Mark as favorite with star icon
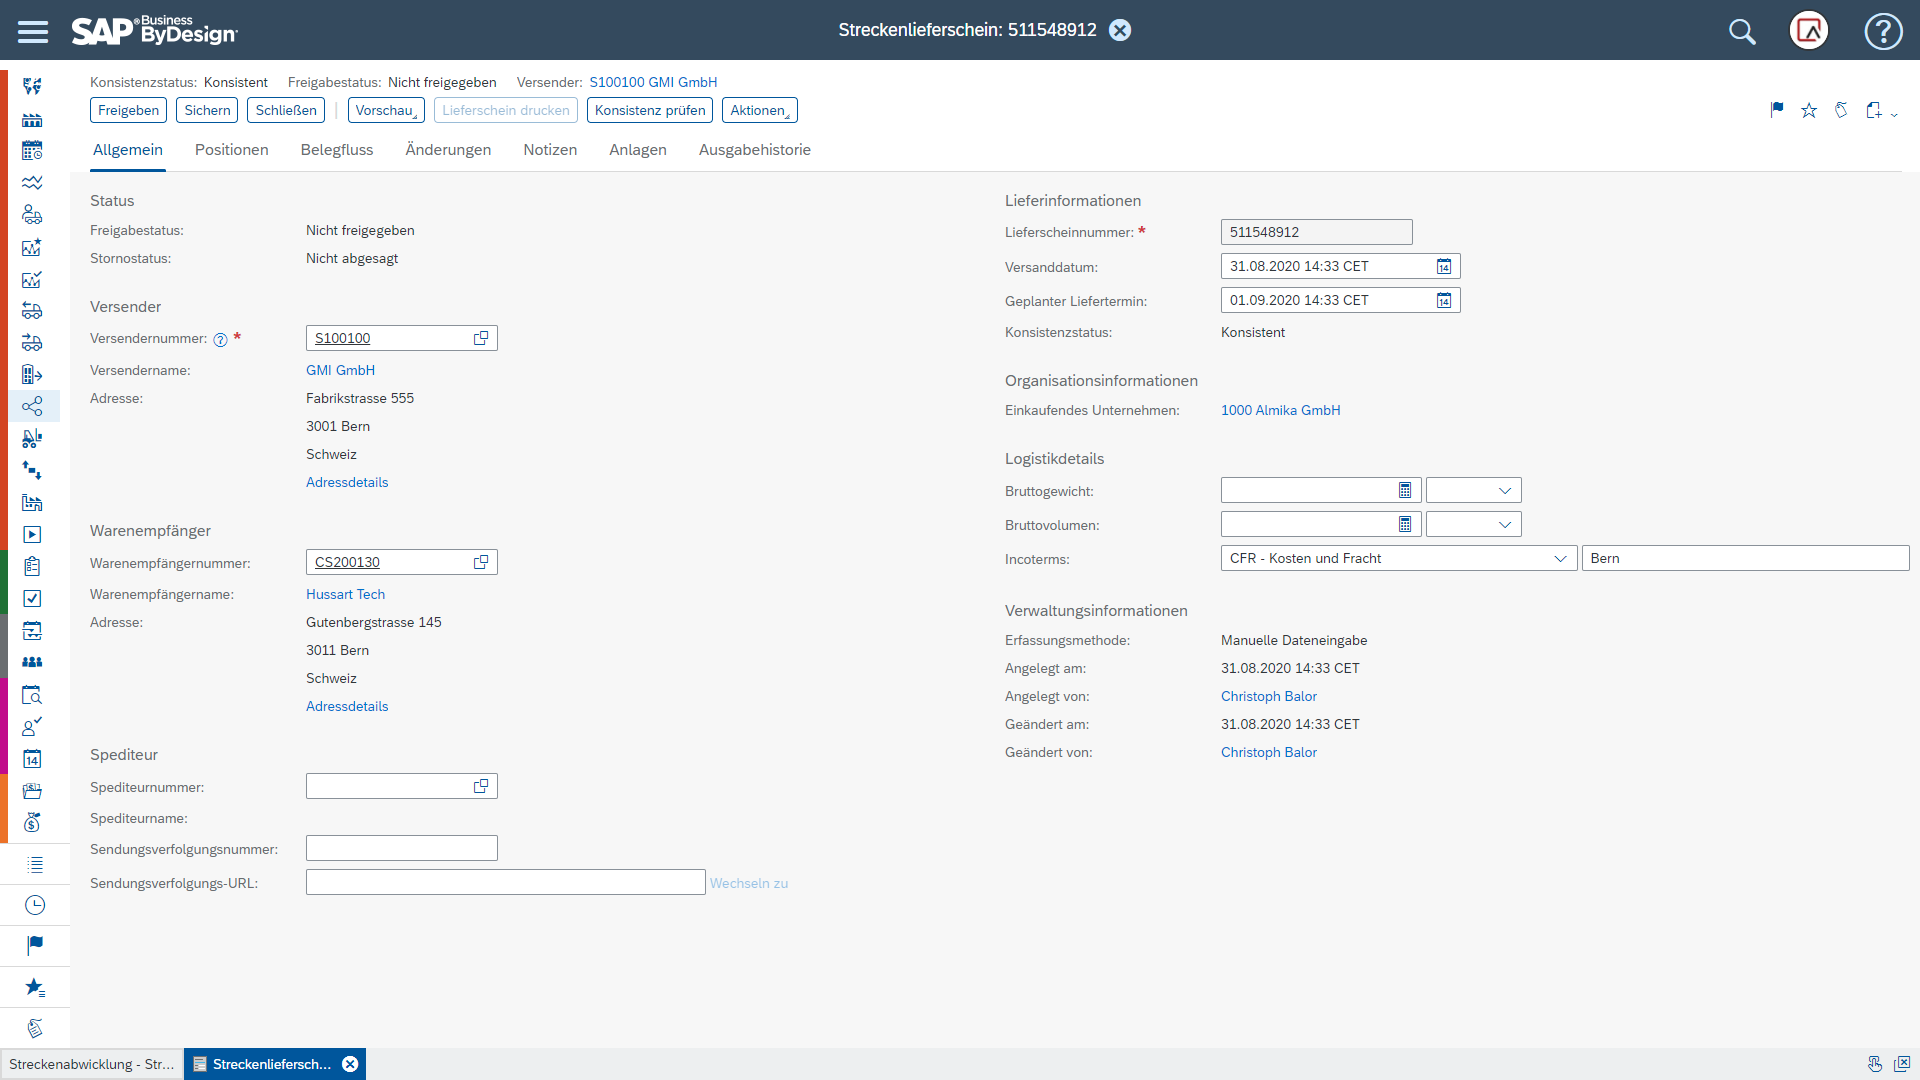Viewport: 1920px width, 1080px height. click(x=1809, y=110)
